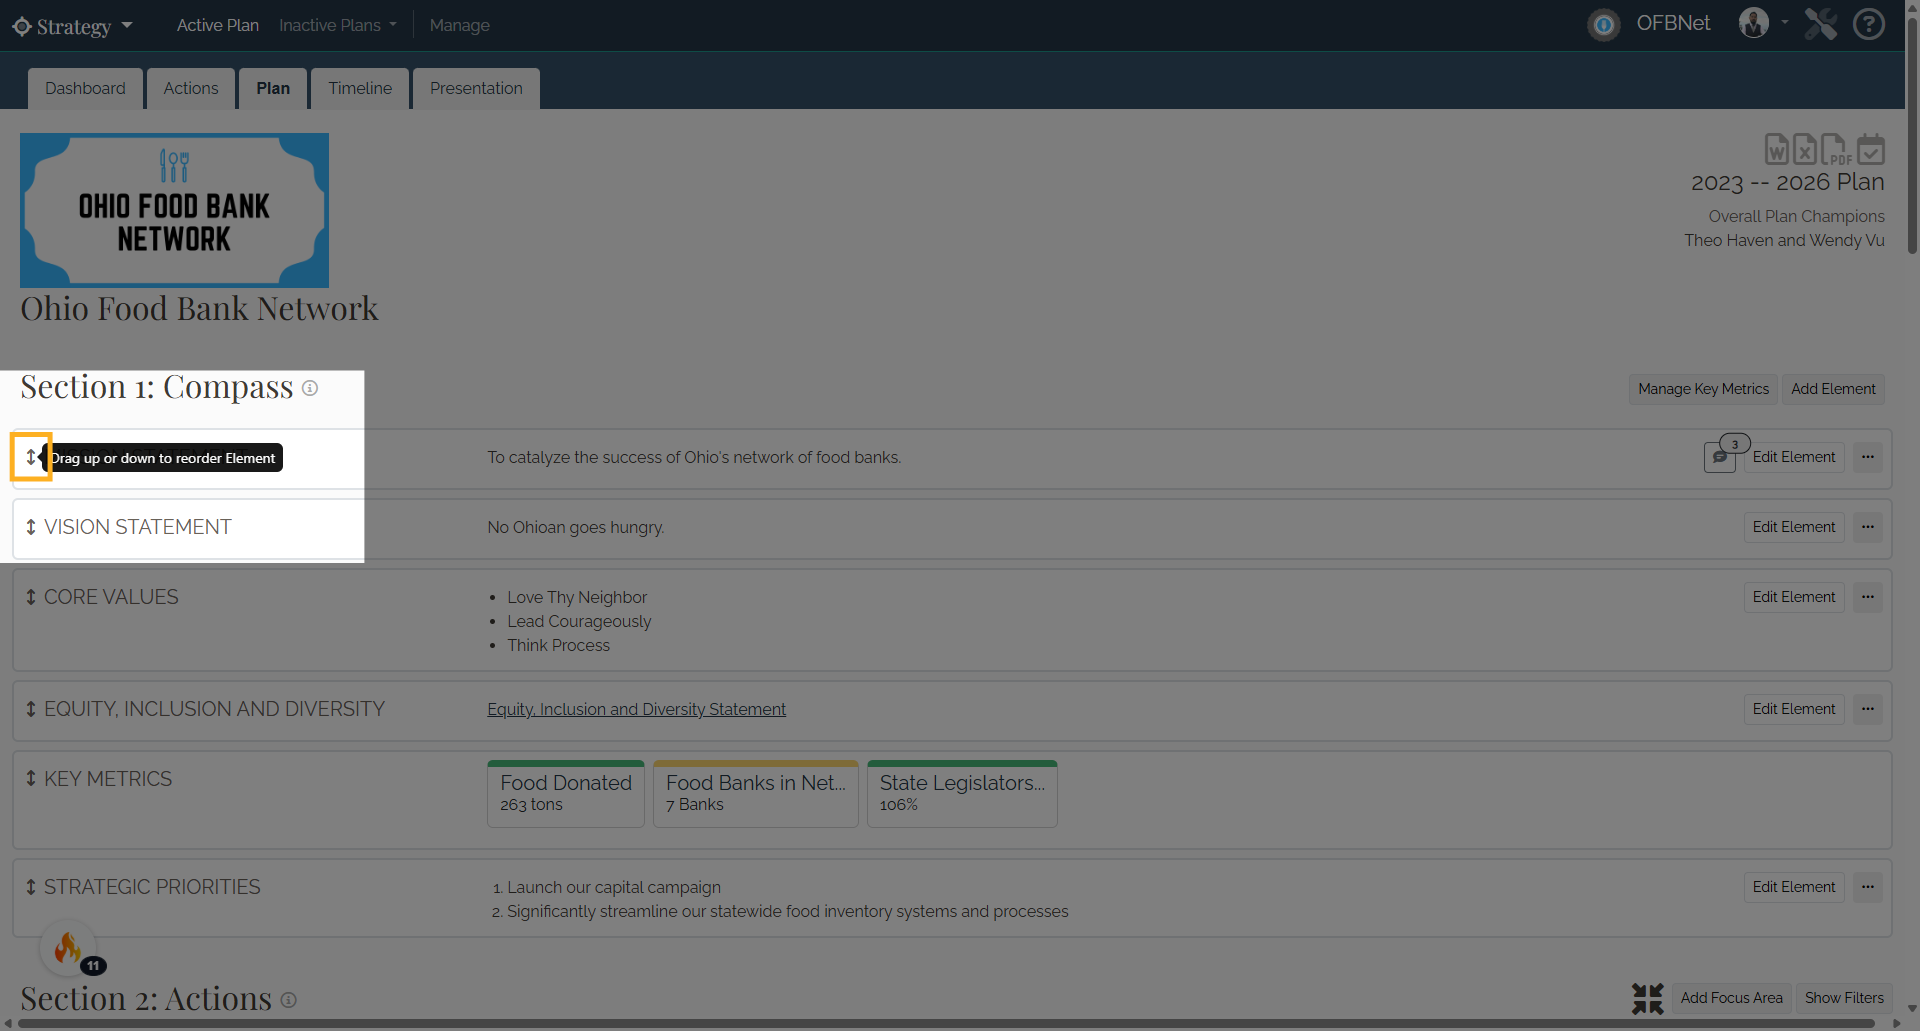
Task: Open the State Legislators... metric card
Action: point(962,794)
